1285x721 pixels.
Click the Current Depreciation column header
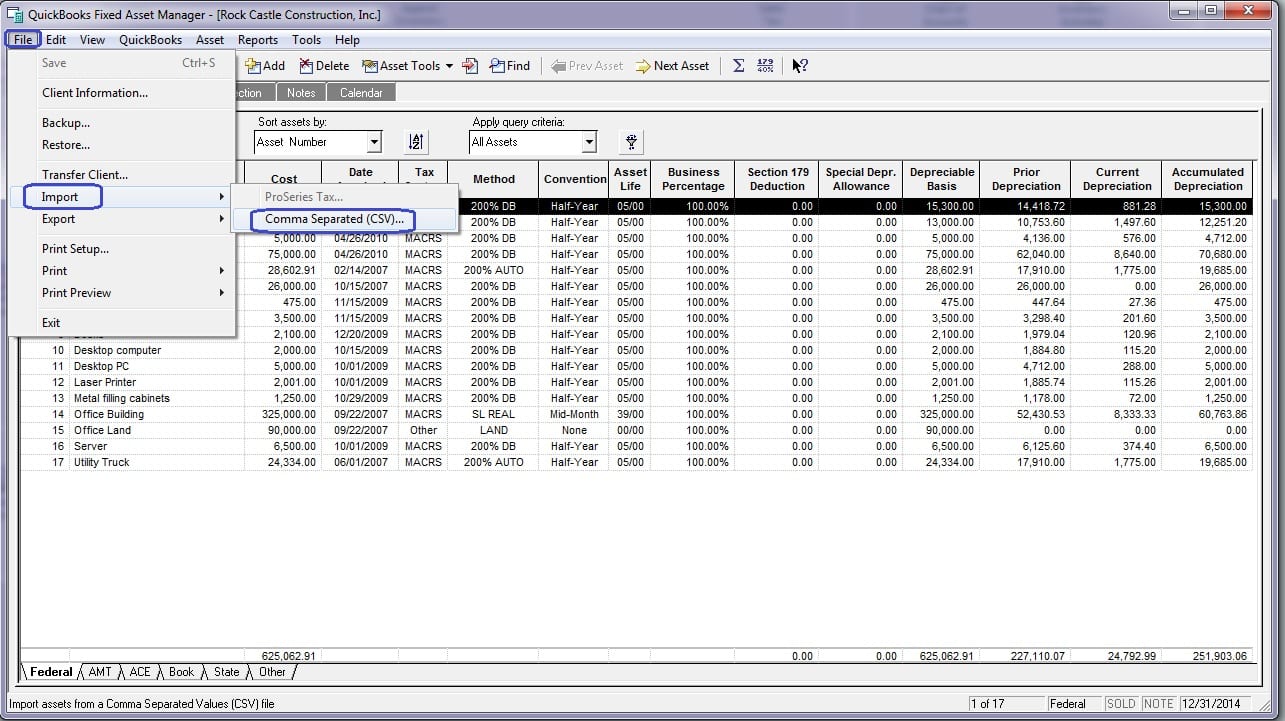[1117, 179]
